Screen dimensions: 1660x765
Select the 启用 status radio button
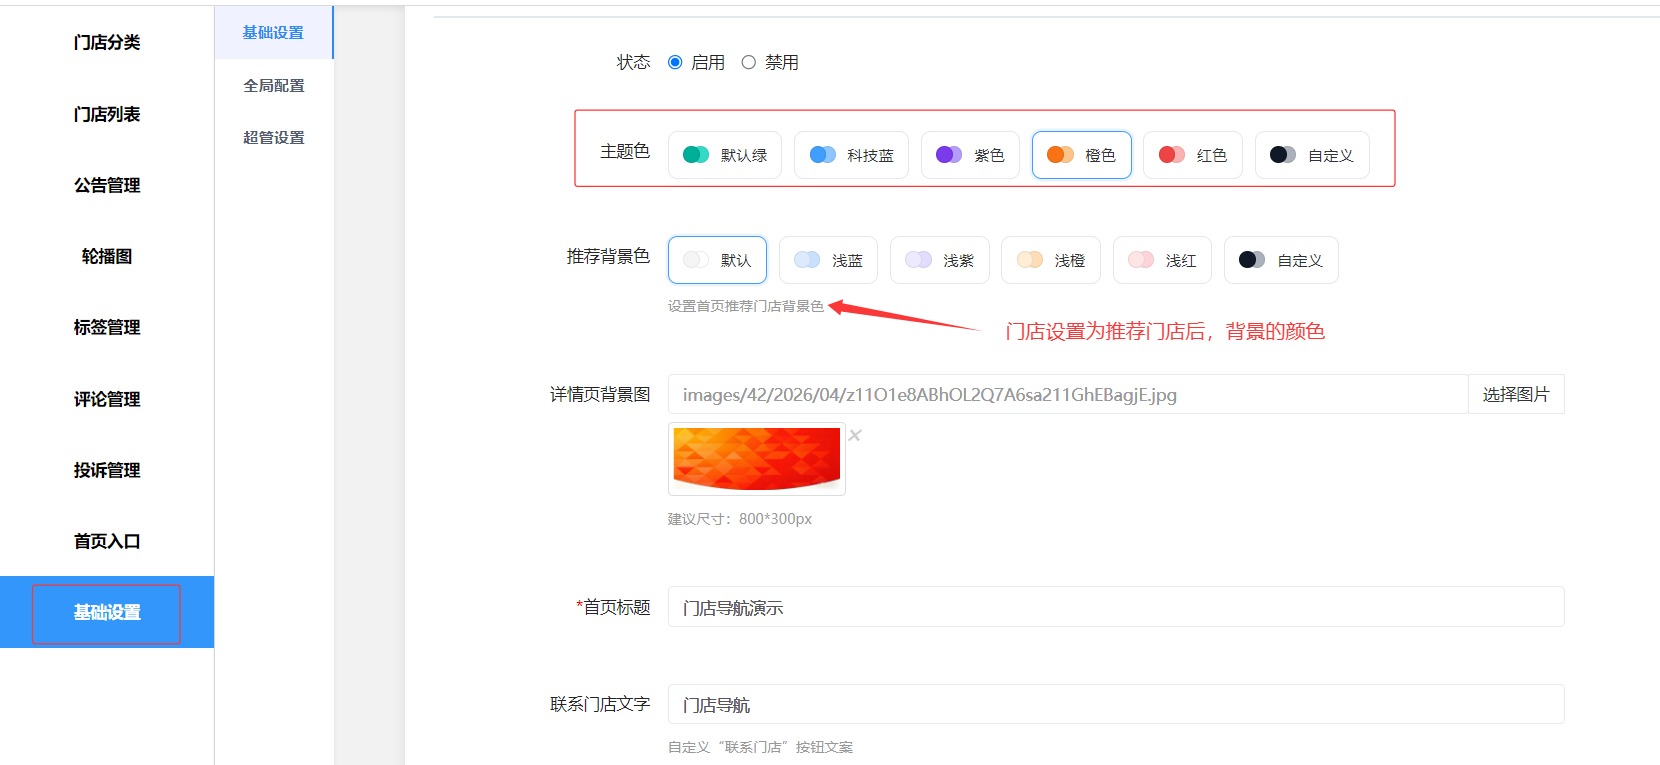point(675,62)
